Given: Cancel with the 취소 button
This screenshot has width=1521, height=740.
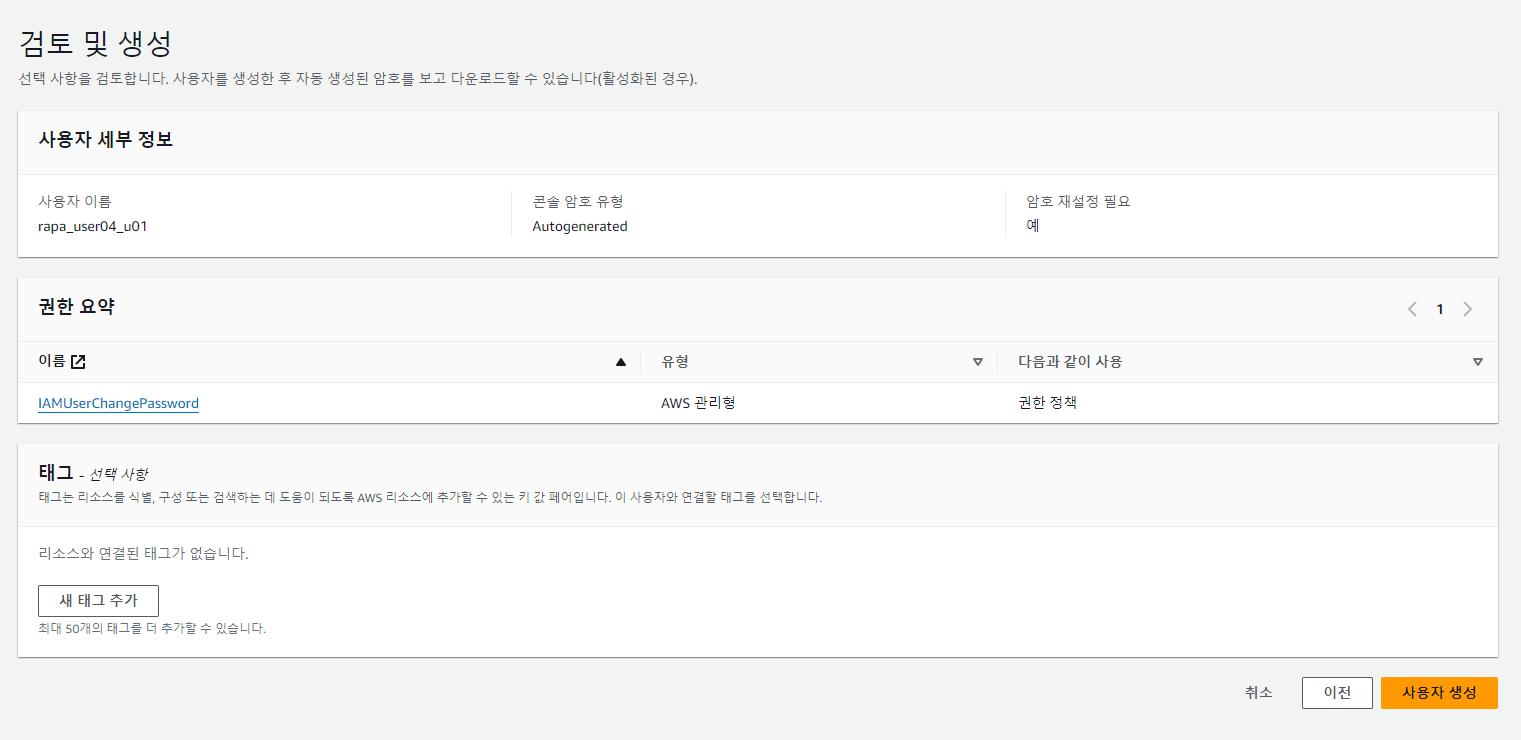Looking at the screenshot, I should coord(1259,692).
